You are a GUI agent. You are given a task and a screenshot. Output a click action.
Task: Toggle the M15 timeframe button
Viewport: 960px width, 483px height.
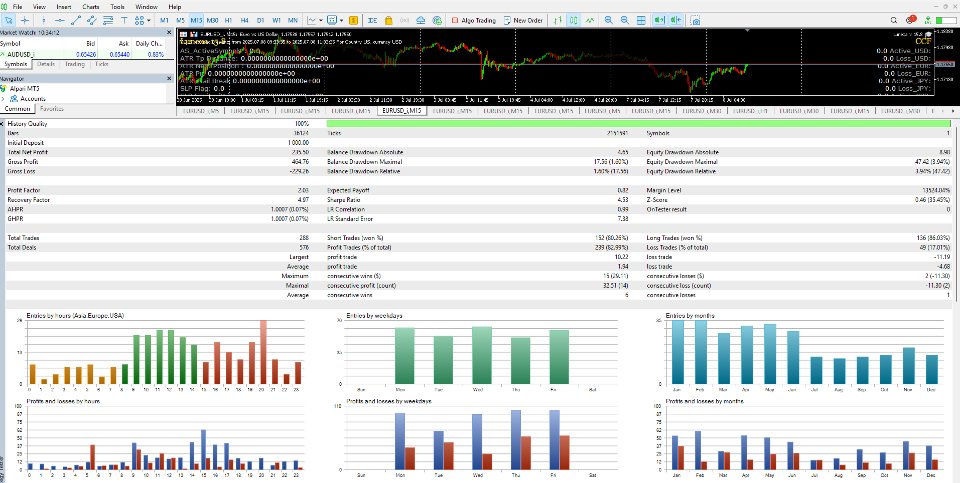coord(197,20)
